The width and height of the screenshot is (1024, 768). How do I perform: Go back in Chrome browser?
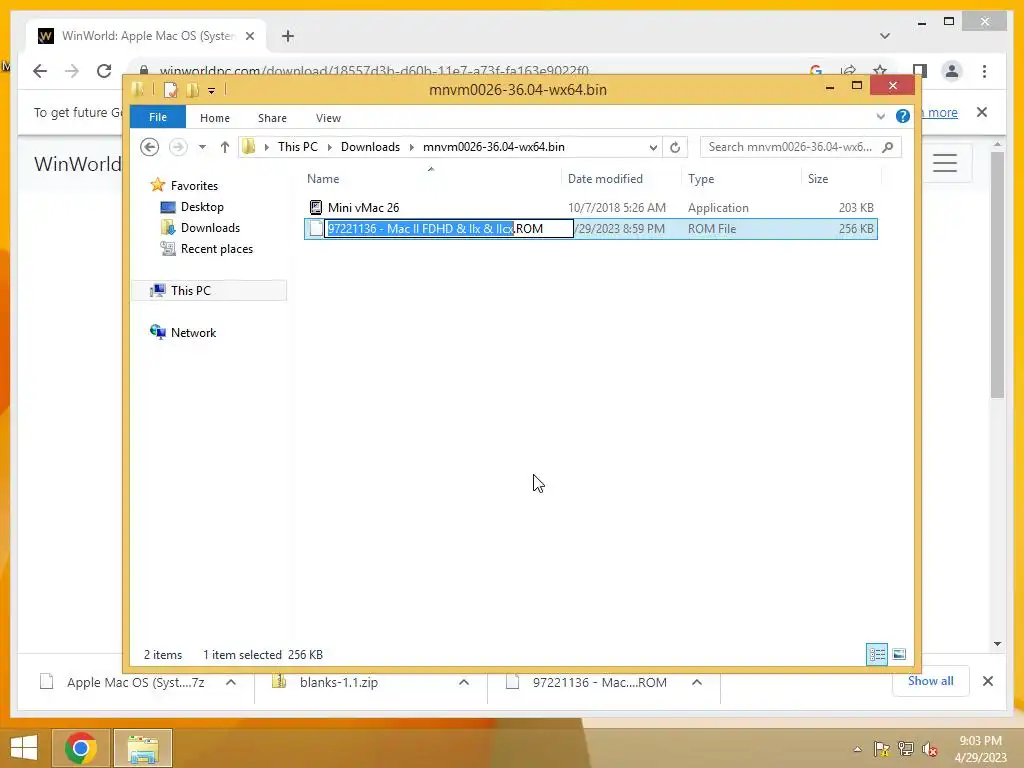pyautogui.click(x=40, y=71)
